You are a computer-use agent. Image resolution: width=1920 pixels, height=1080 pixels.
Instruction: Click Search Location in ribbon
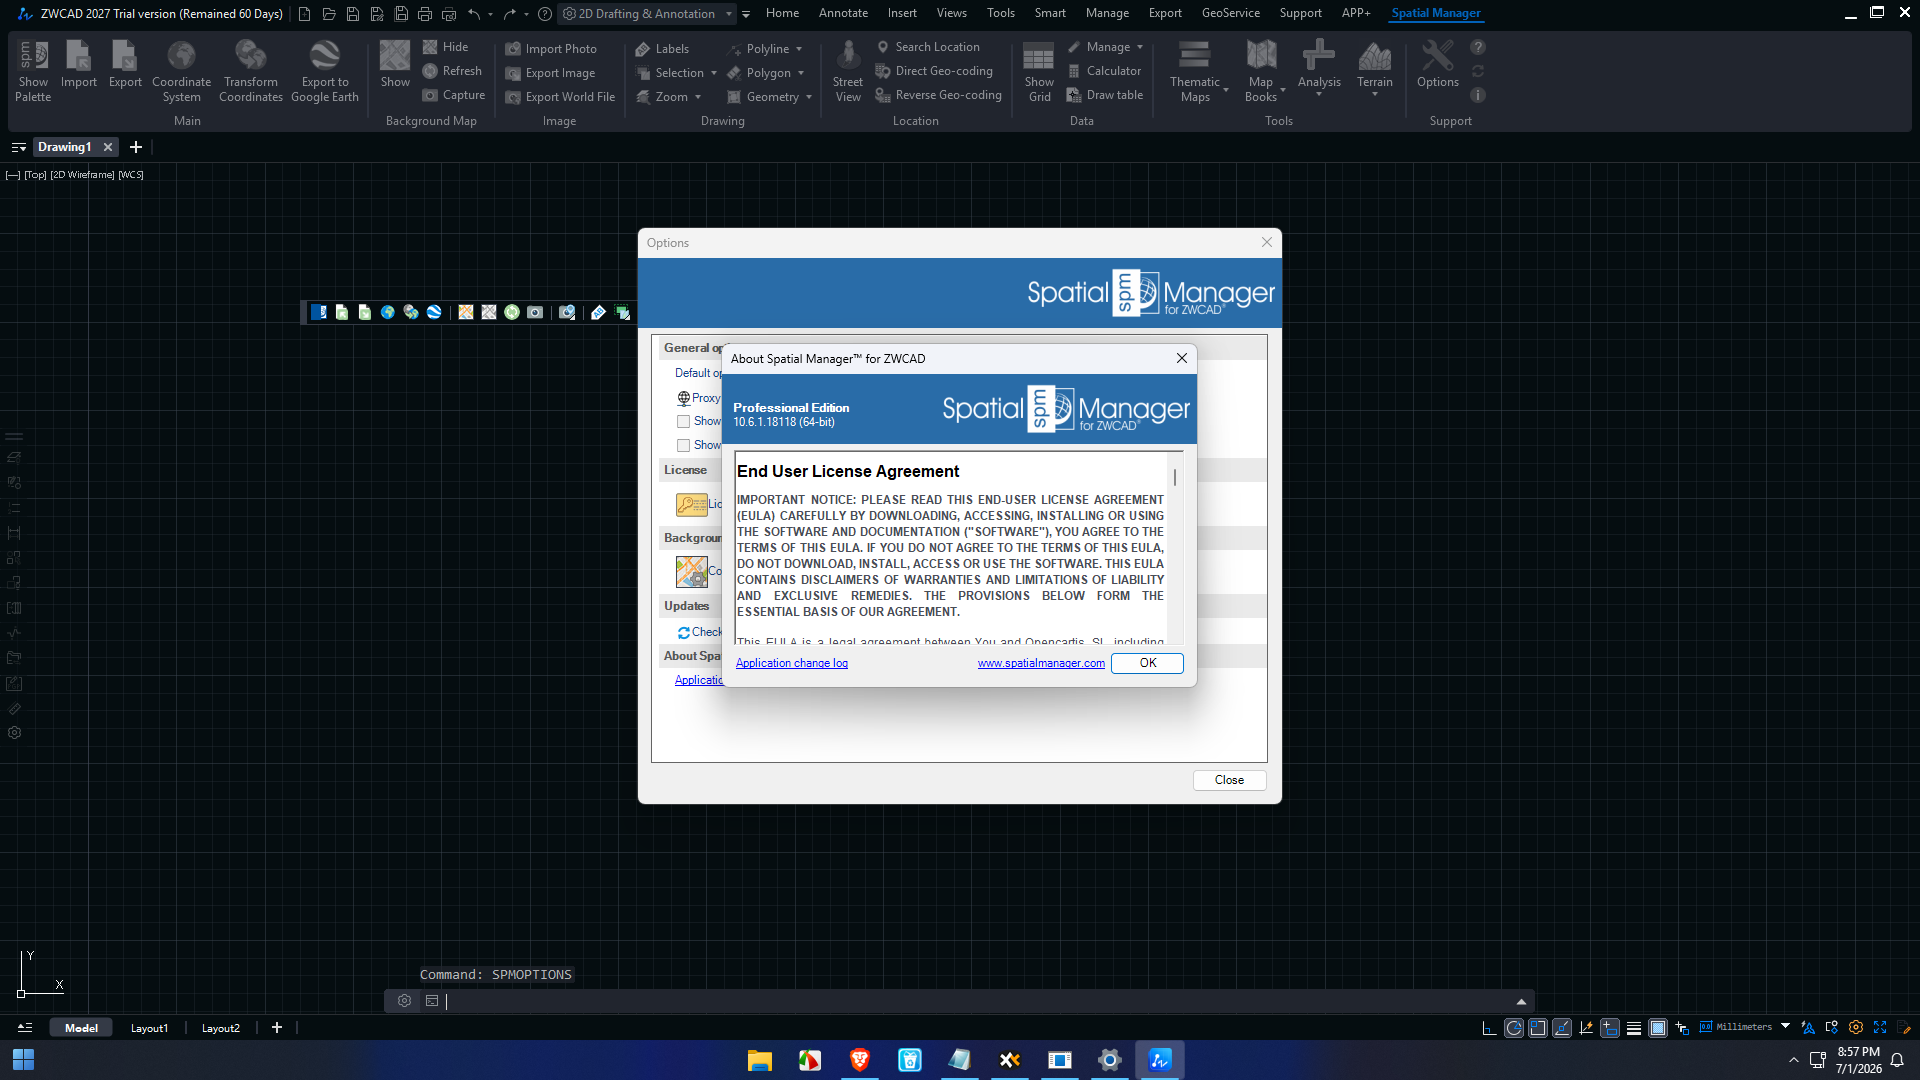[x=928, y=47]
